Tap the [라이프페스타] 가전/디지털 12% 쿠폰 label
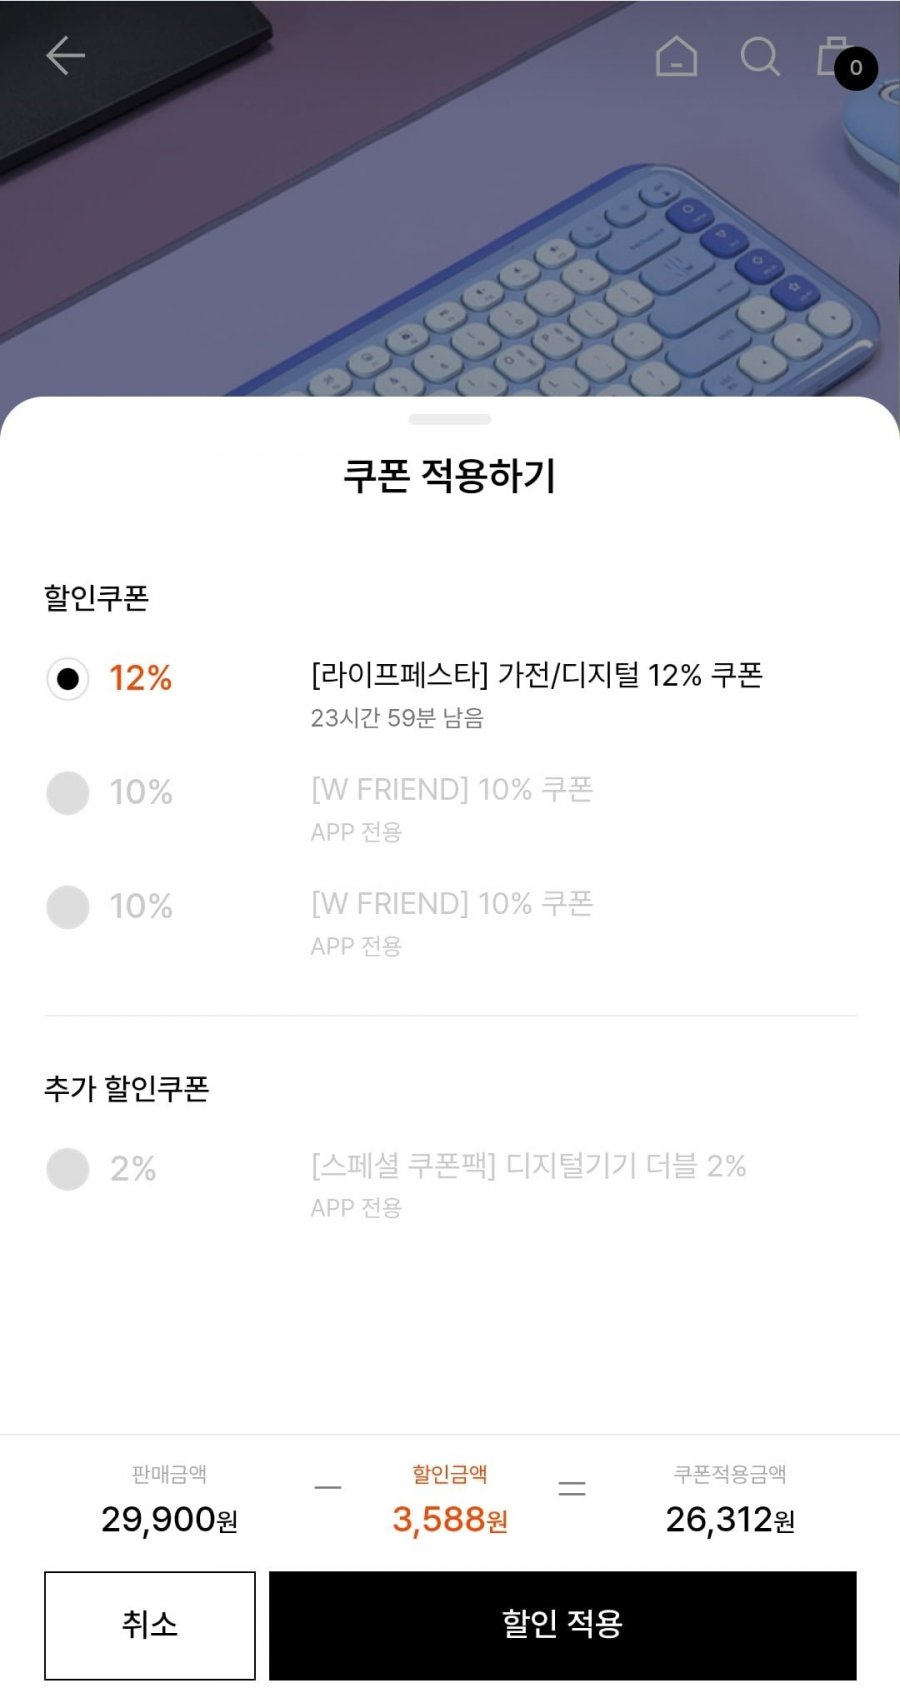The width and height of the screenshot is (900, 1703). [537, 675]
